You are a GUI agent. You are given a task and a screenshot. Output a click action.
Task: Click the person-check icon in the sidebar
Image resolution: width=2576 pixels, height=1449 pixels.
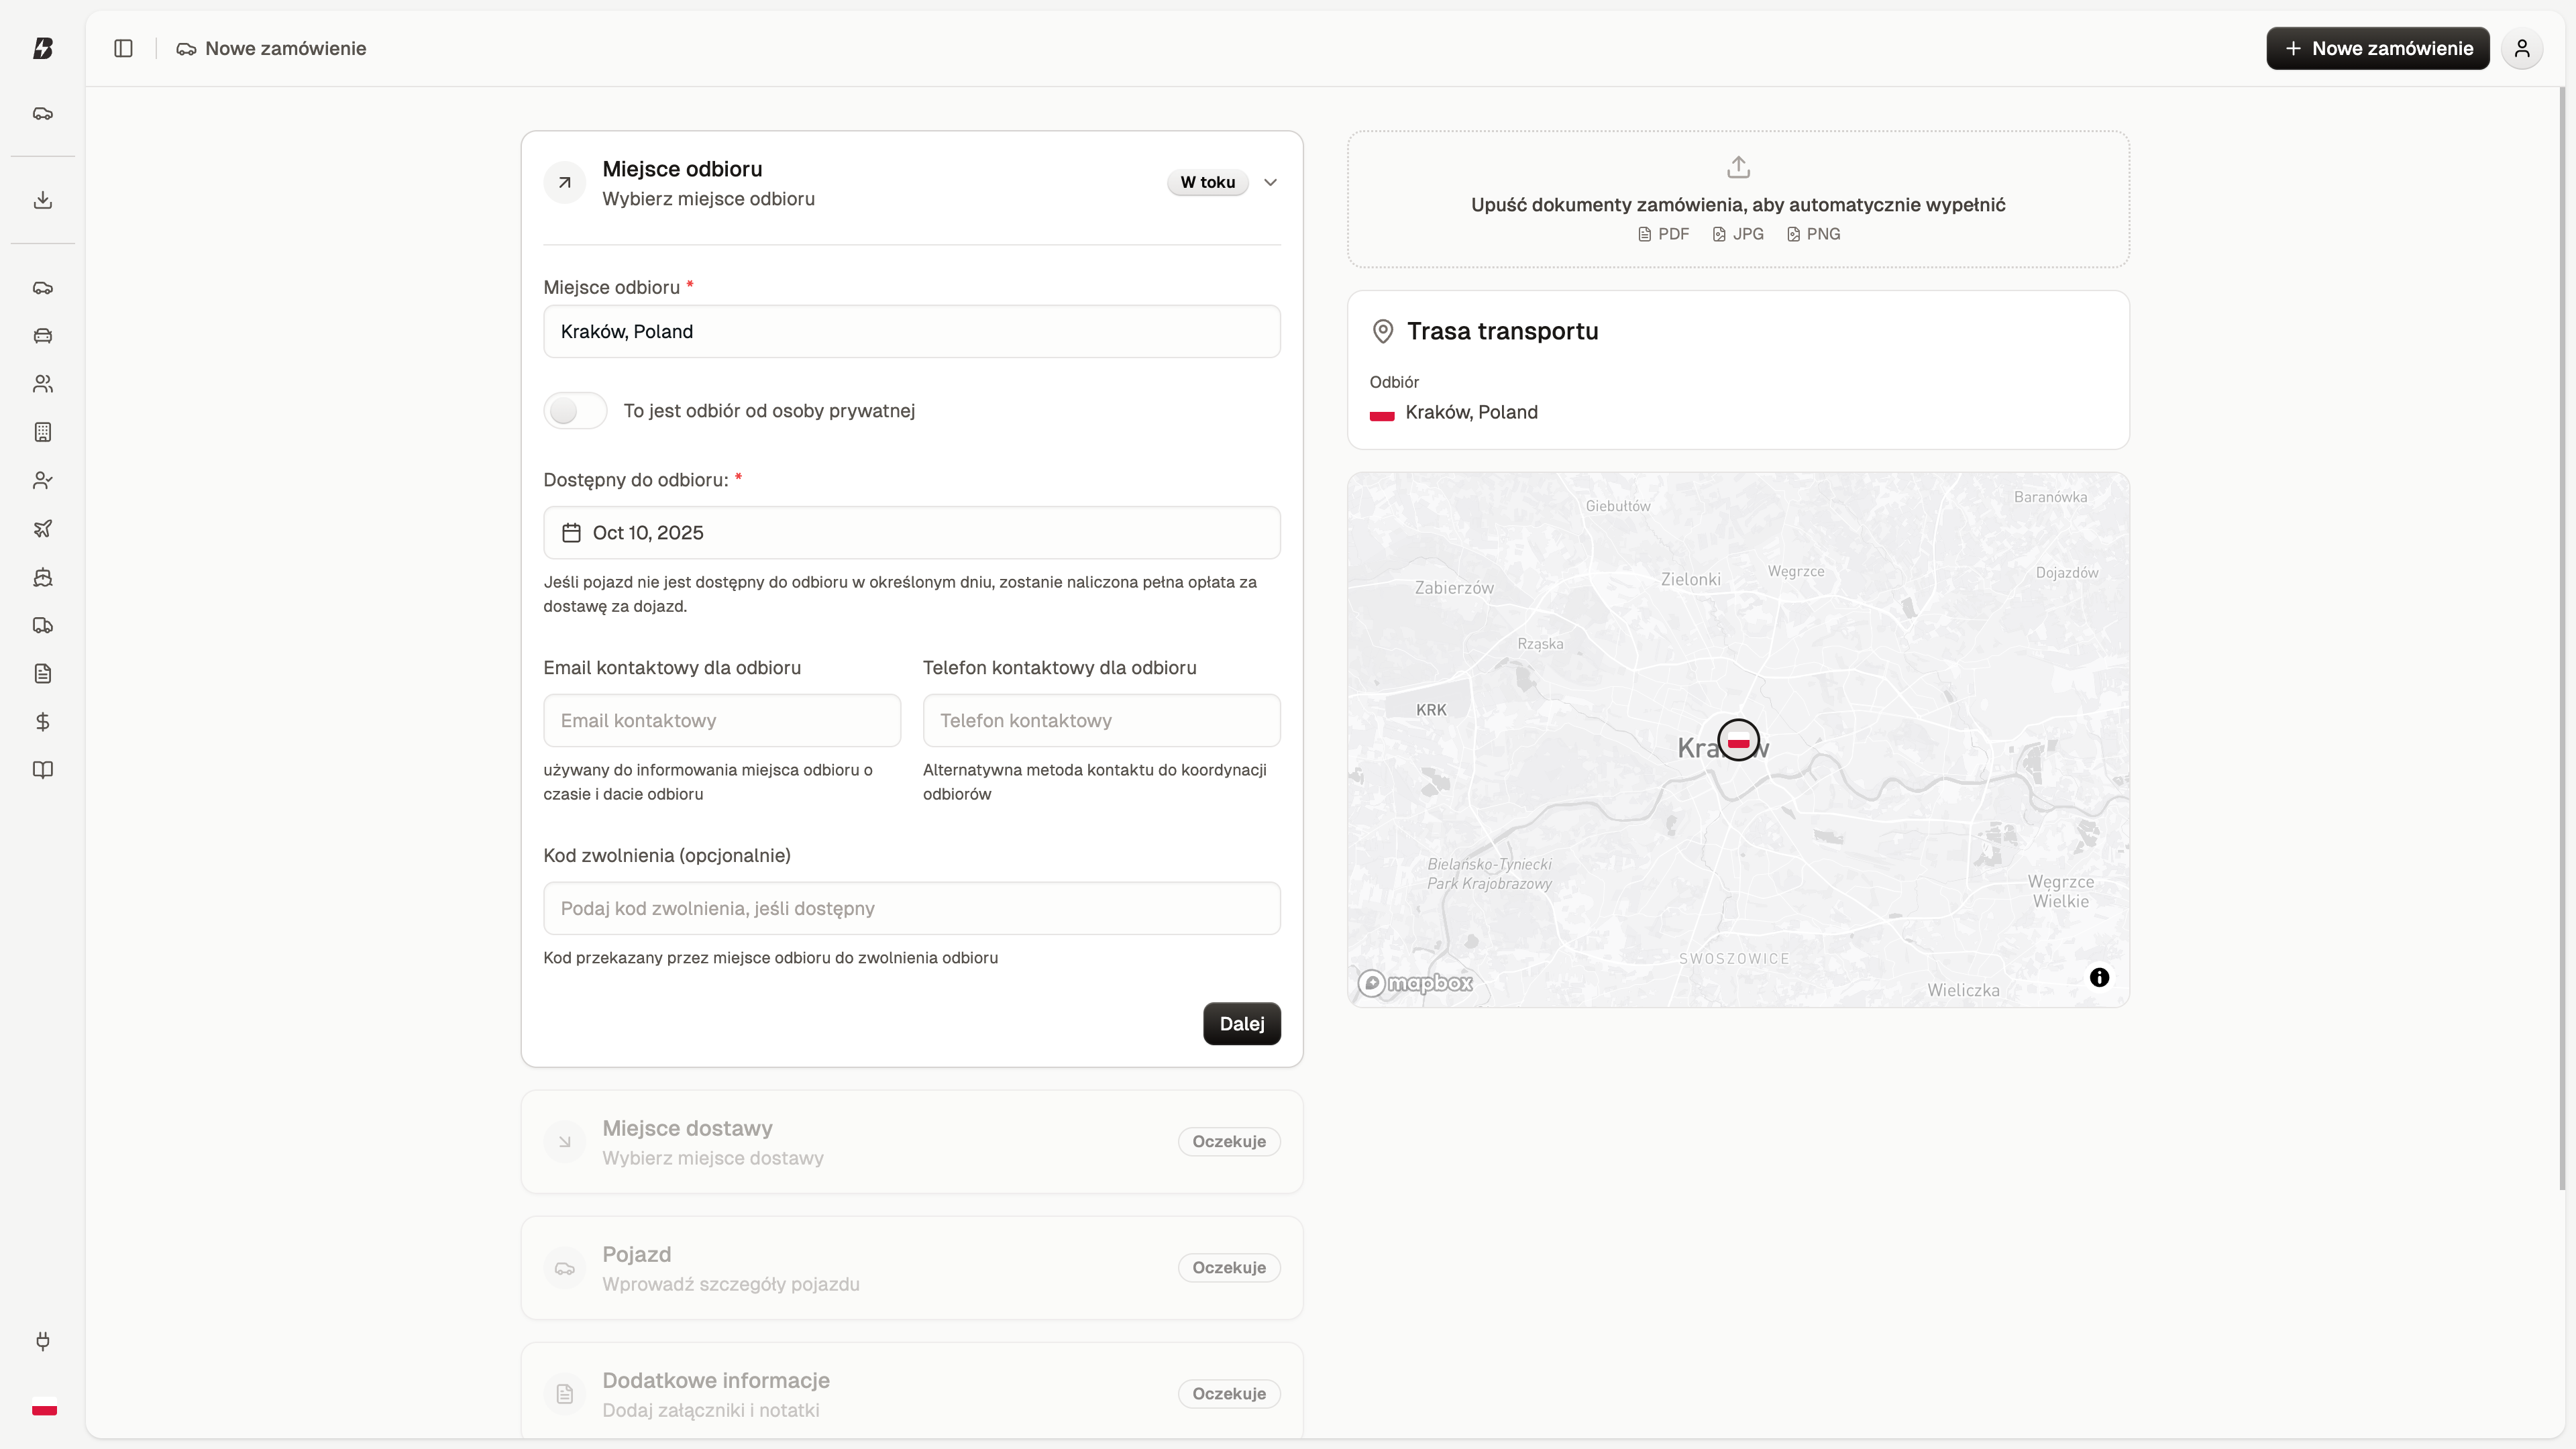click(x=43, y=480)
